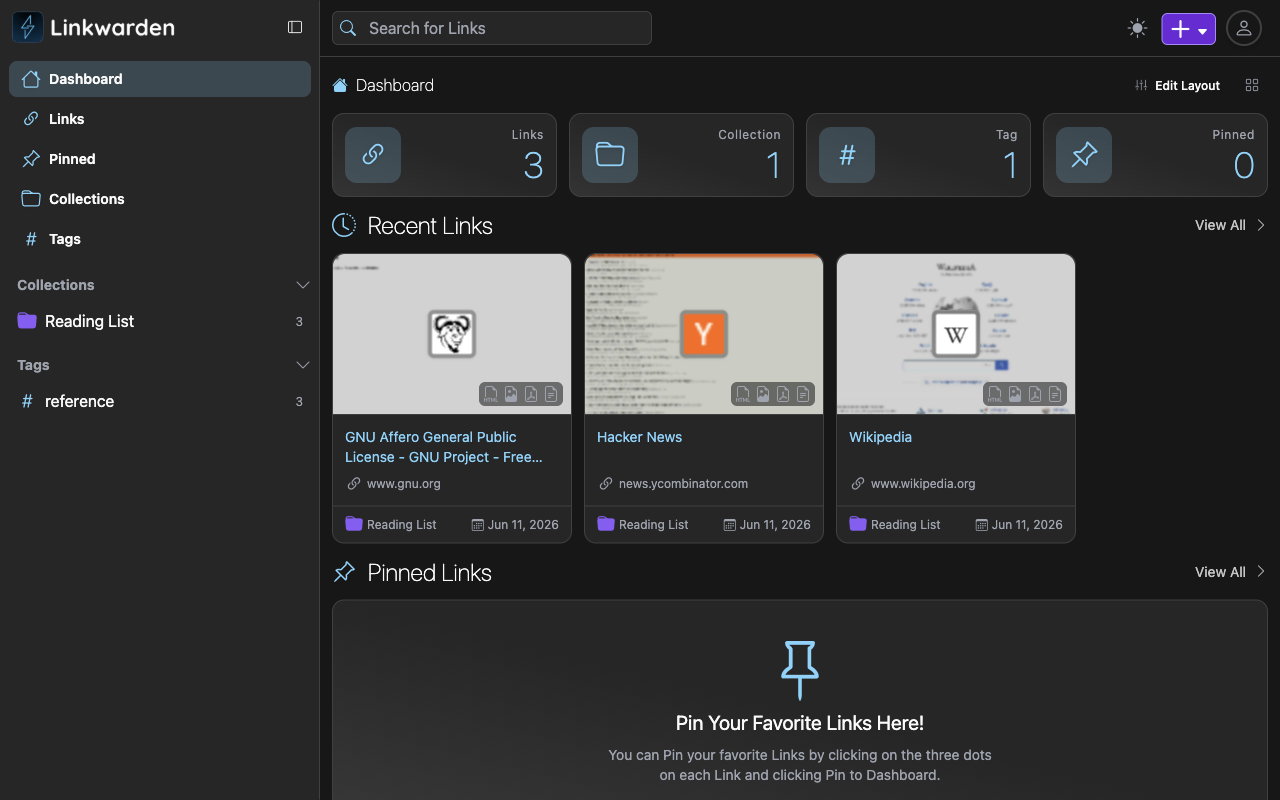The image size is (1280, 800).
Task: Open readable format on Hacker News card
Action: (803, 394)
